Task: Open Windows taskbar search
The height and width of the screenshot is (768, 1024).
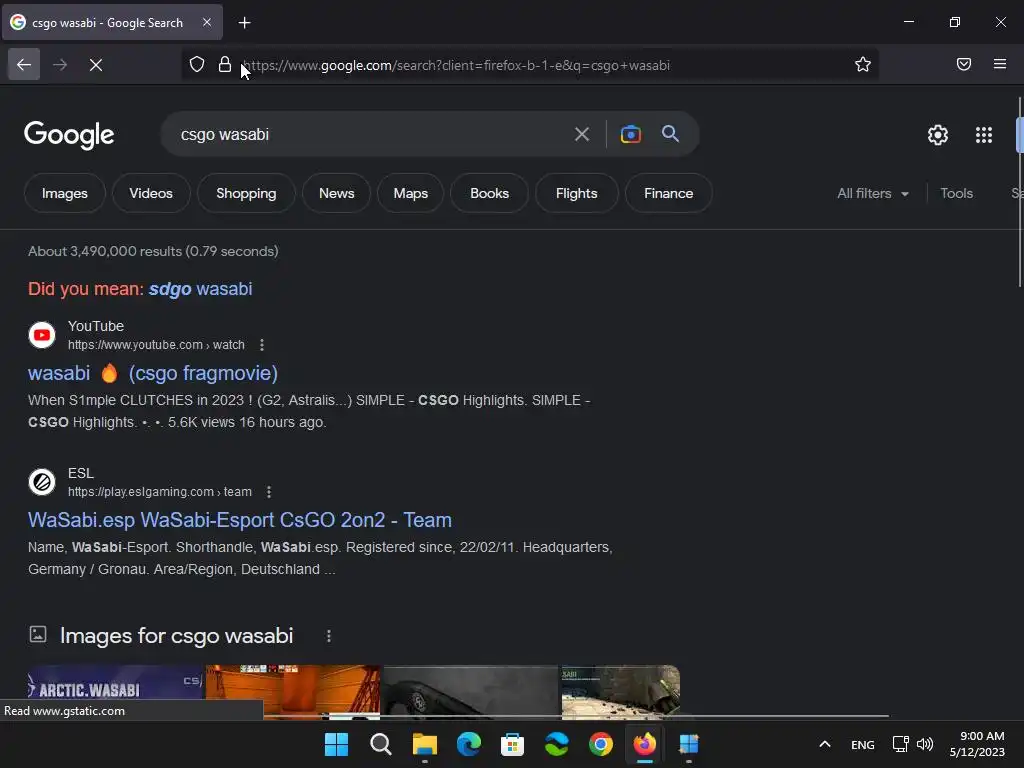Action: [380, 744]
